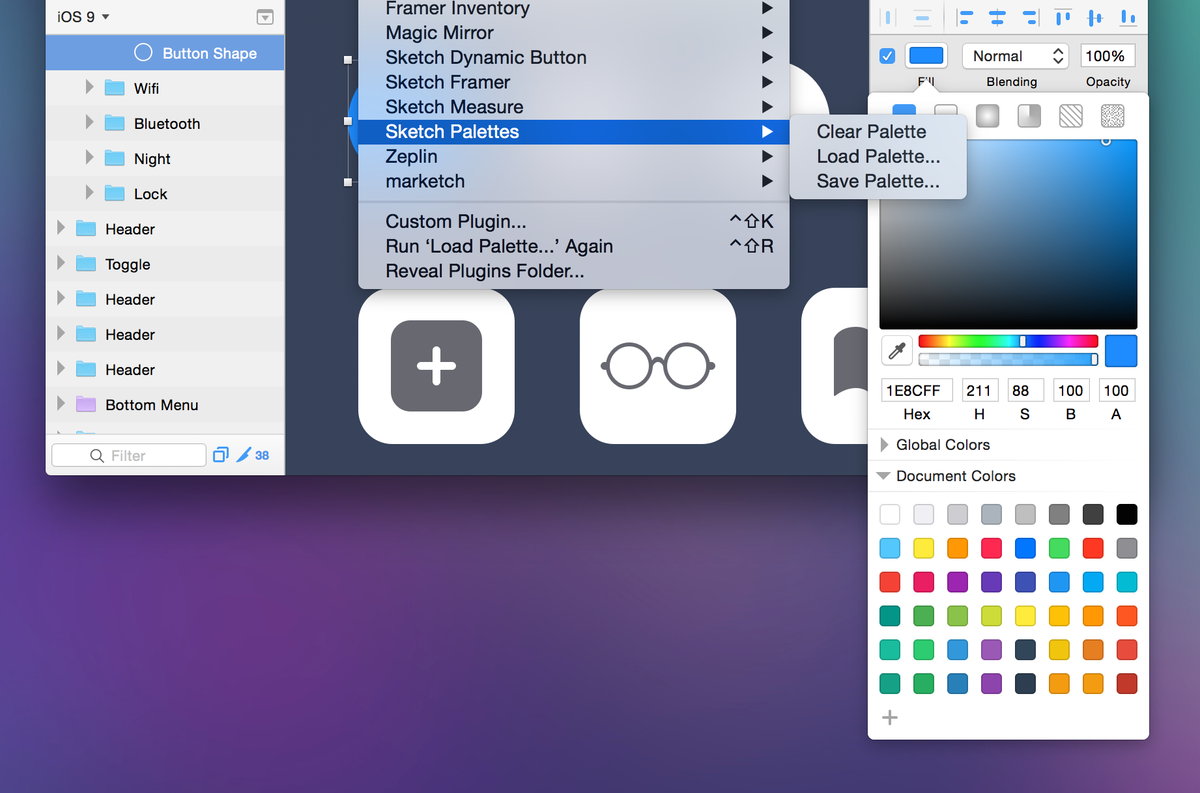Center selection horizontally using alignment icon
This screenshot has width=1200, height=793.
[x=998, y=17]
